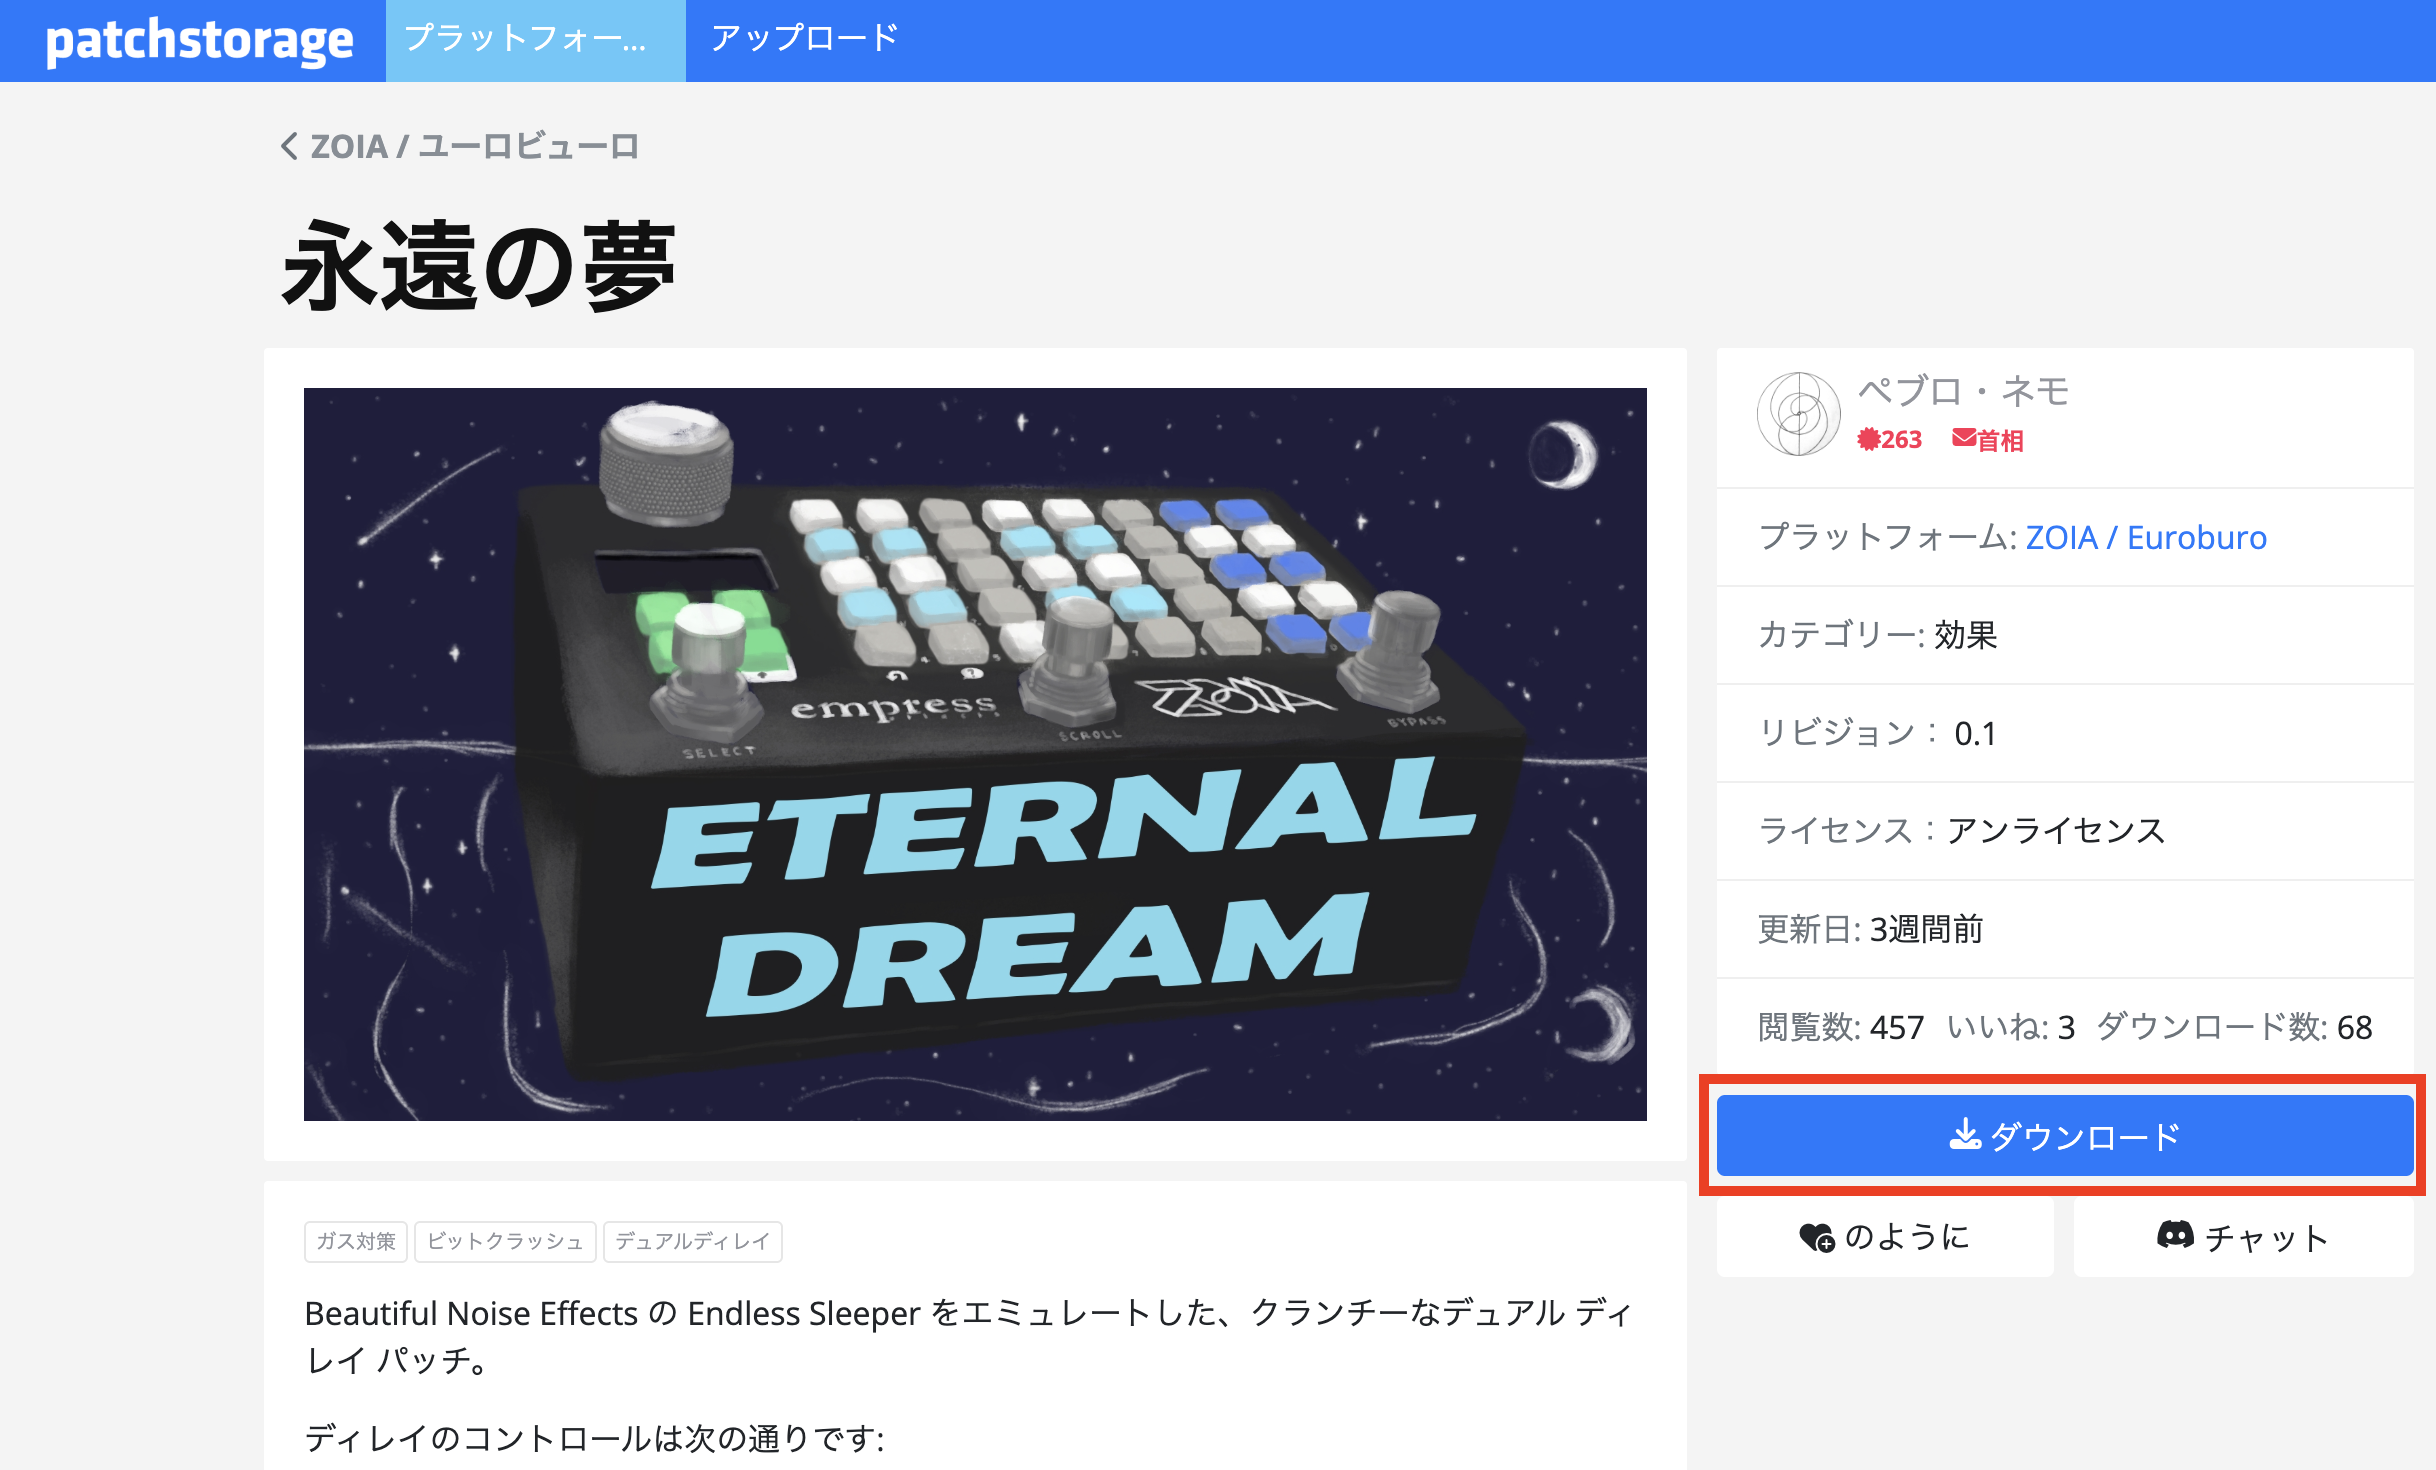Click the Discord logo icon
The image size is (2436, 1470).
pyautogui.click(x=2175, y=1235)
